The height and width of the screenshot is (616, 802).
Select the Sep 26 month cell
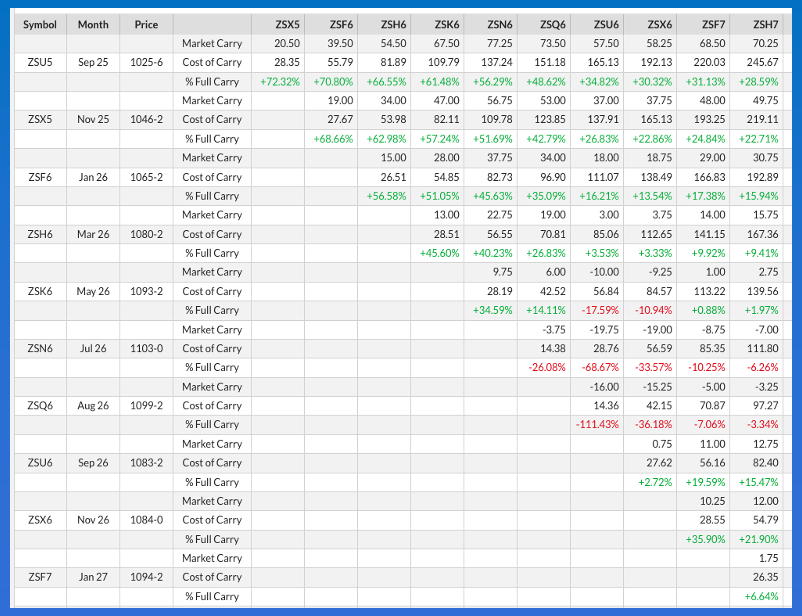(x=93, y=463)
